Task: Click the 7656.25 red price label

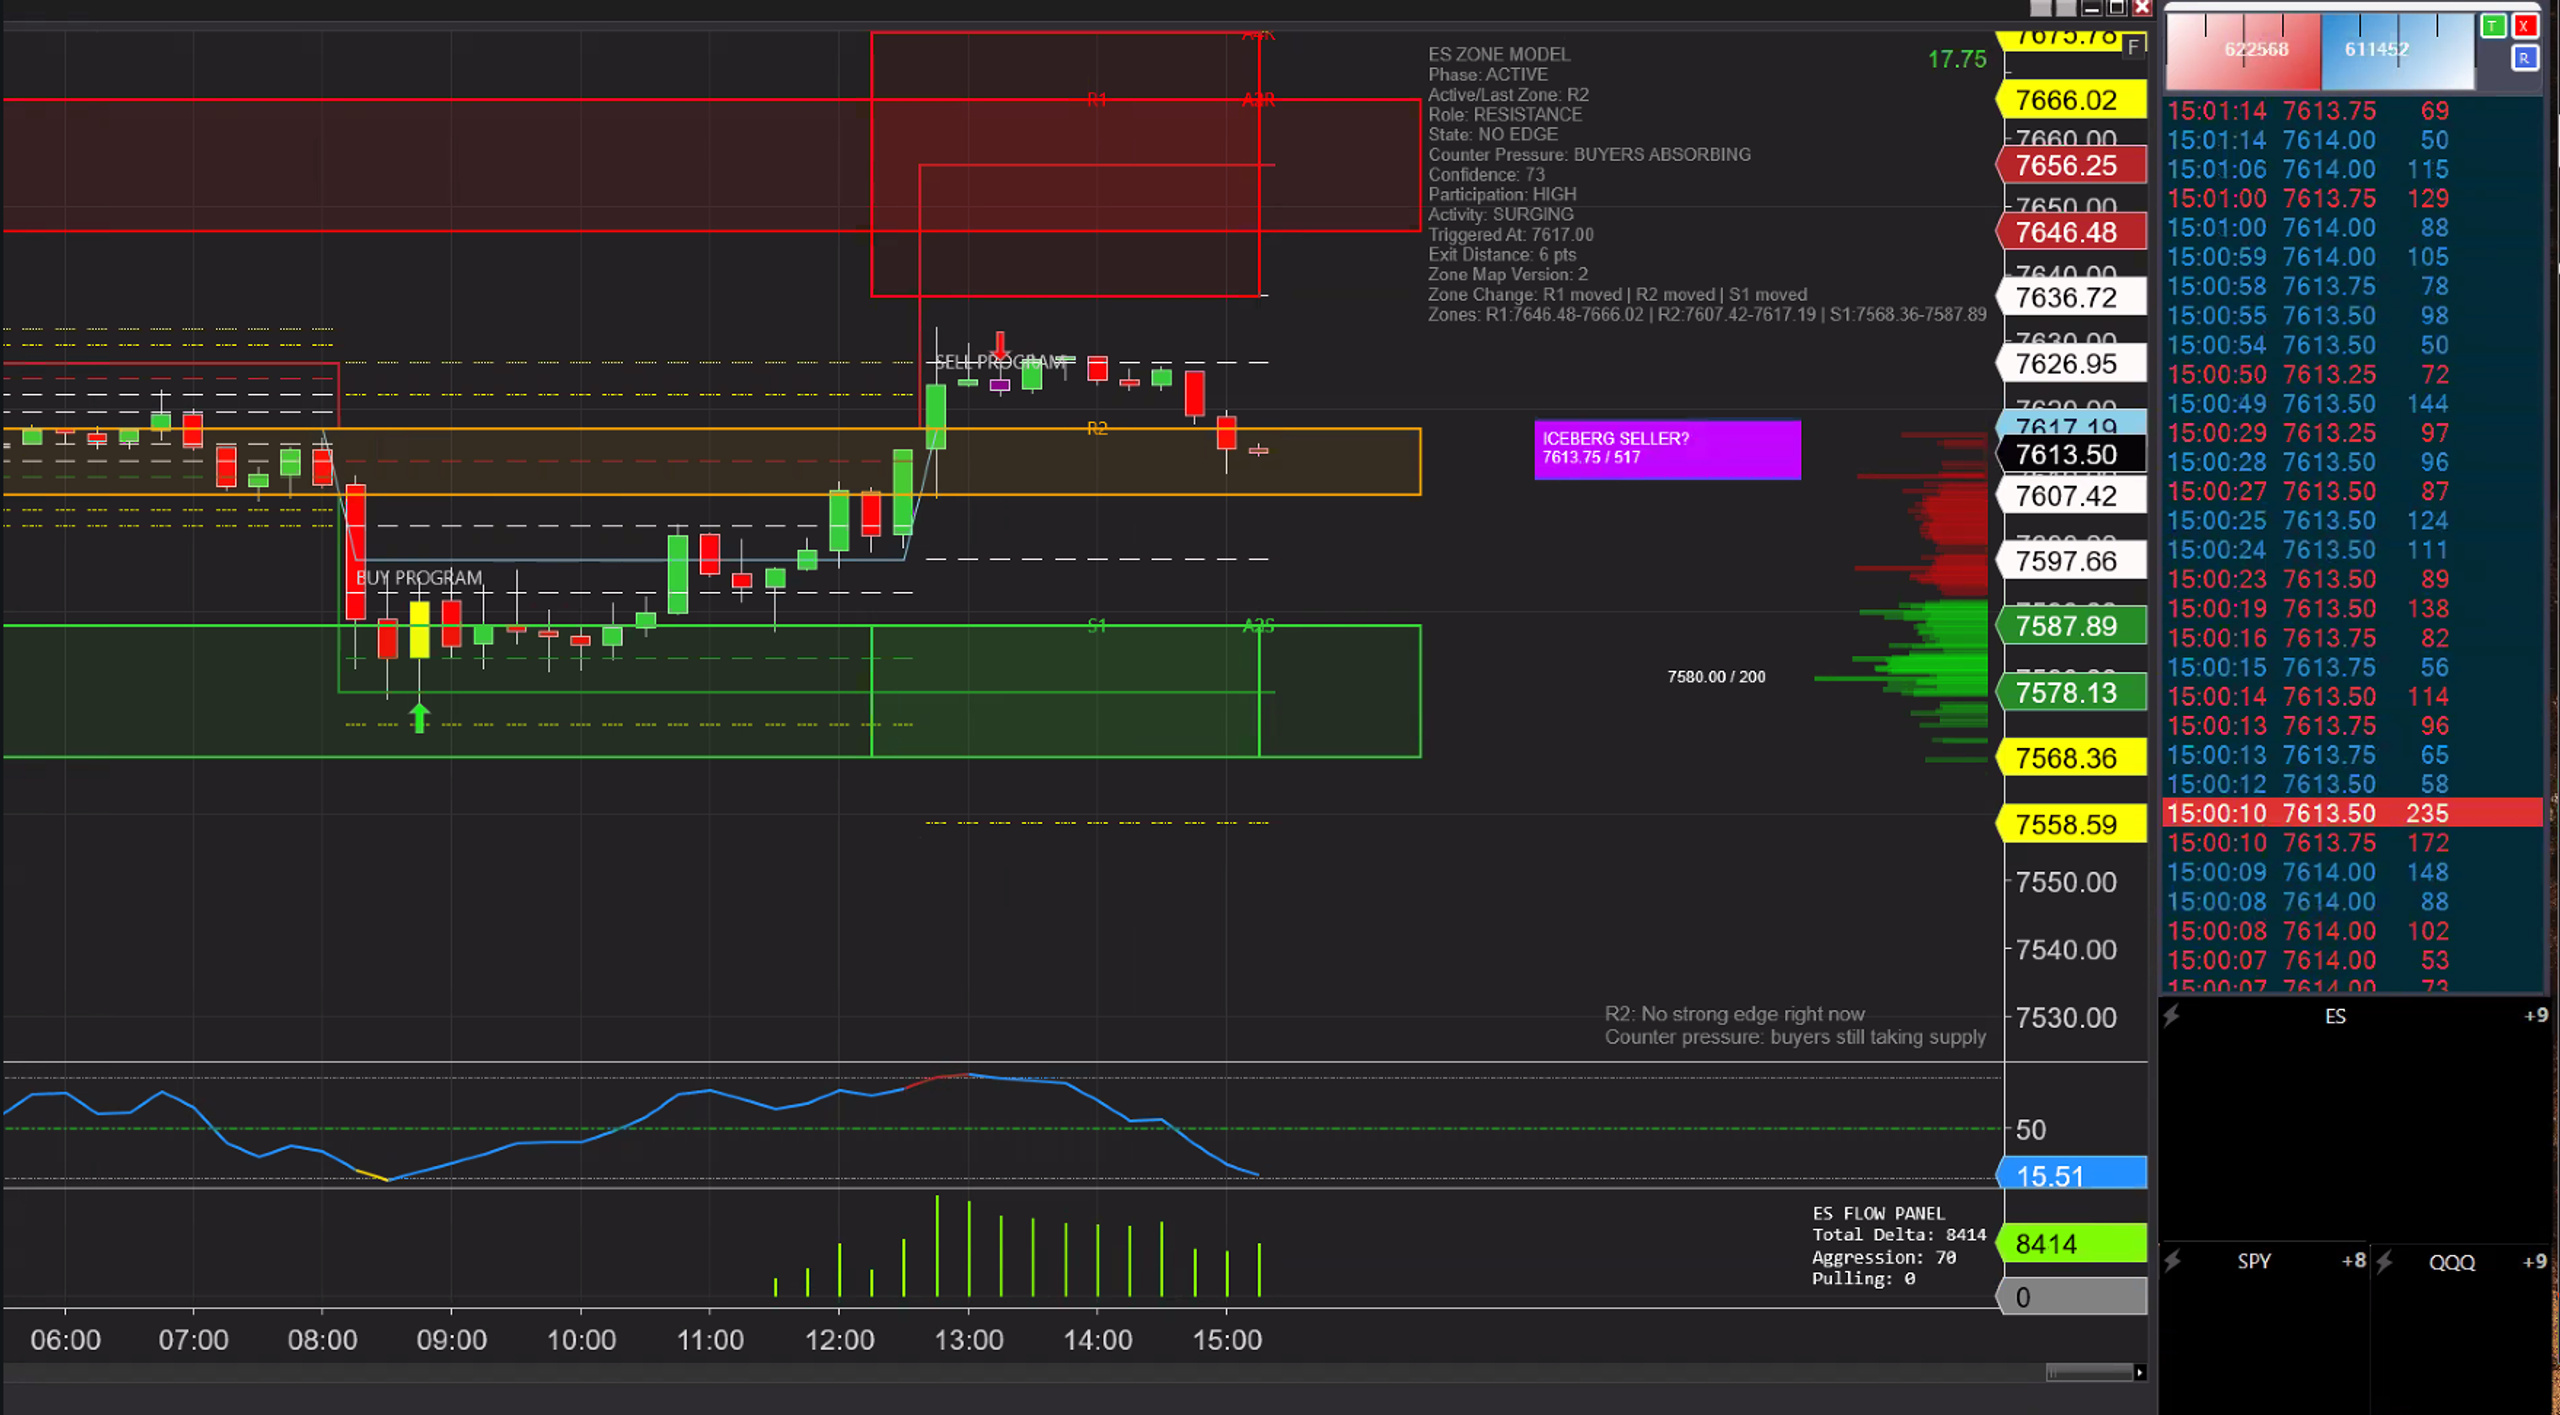Action: pyautogui.click(x=2071, y=165)
